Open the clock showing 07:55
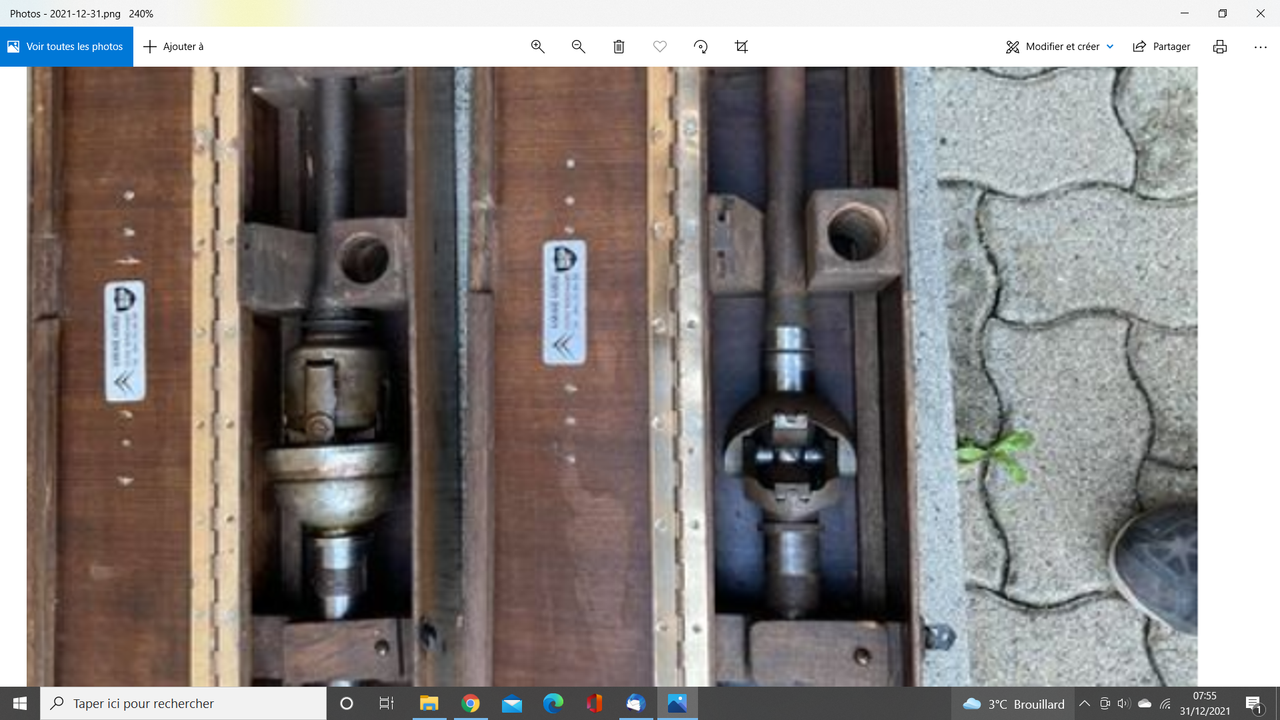 click(x=1205, y=704)
